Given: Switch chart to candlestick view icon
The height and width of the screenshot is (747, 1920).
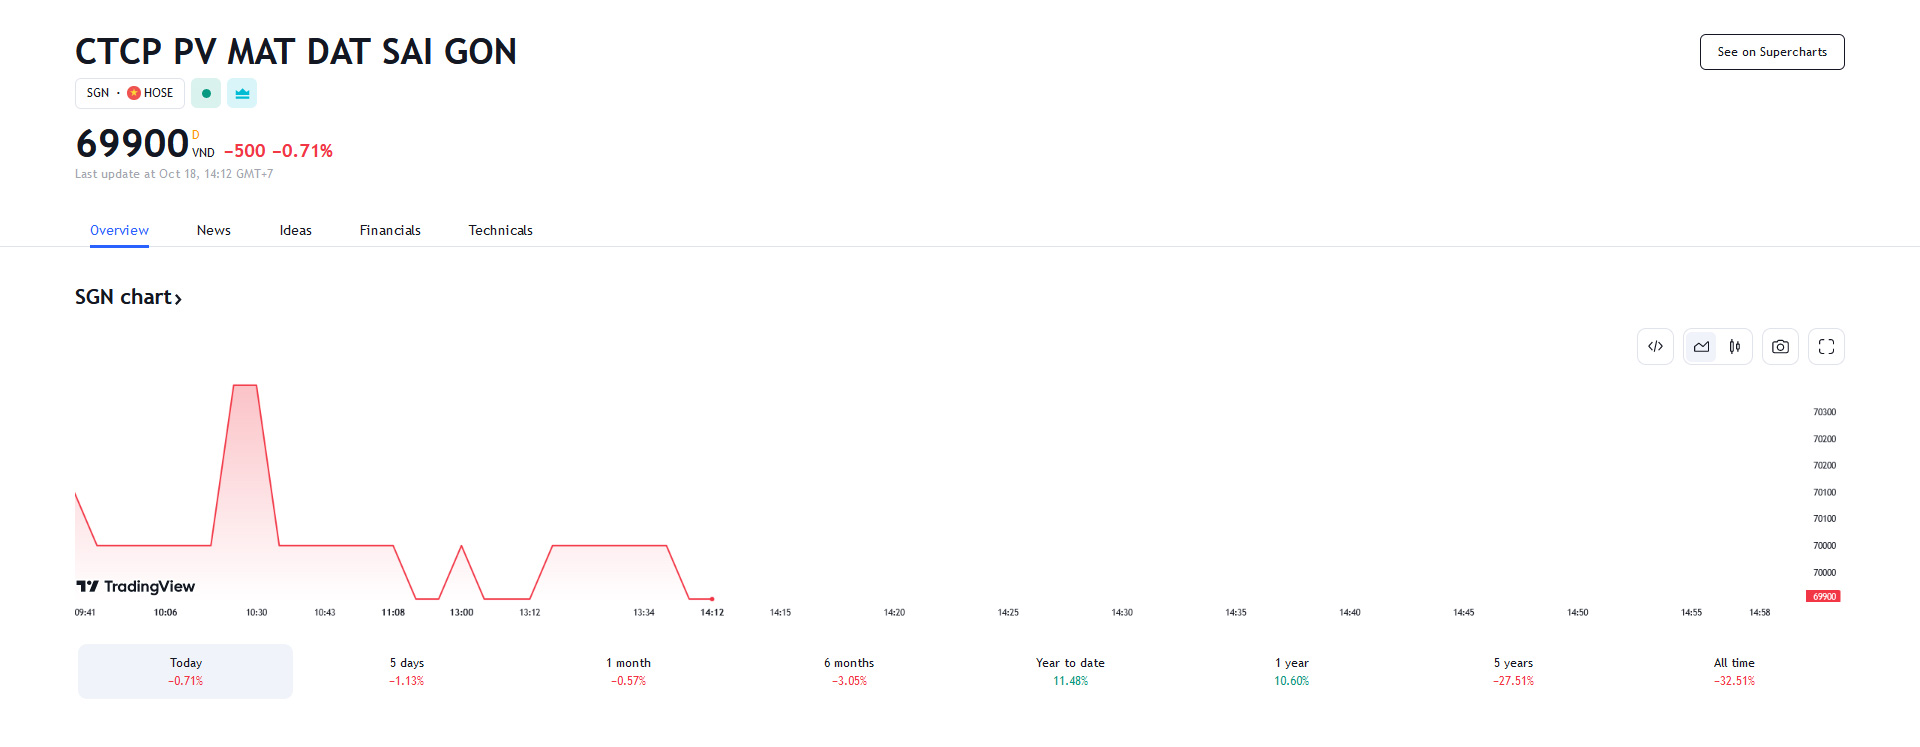Looking at the screenshot, I should pyautogui.click(x=1735, y=346).
